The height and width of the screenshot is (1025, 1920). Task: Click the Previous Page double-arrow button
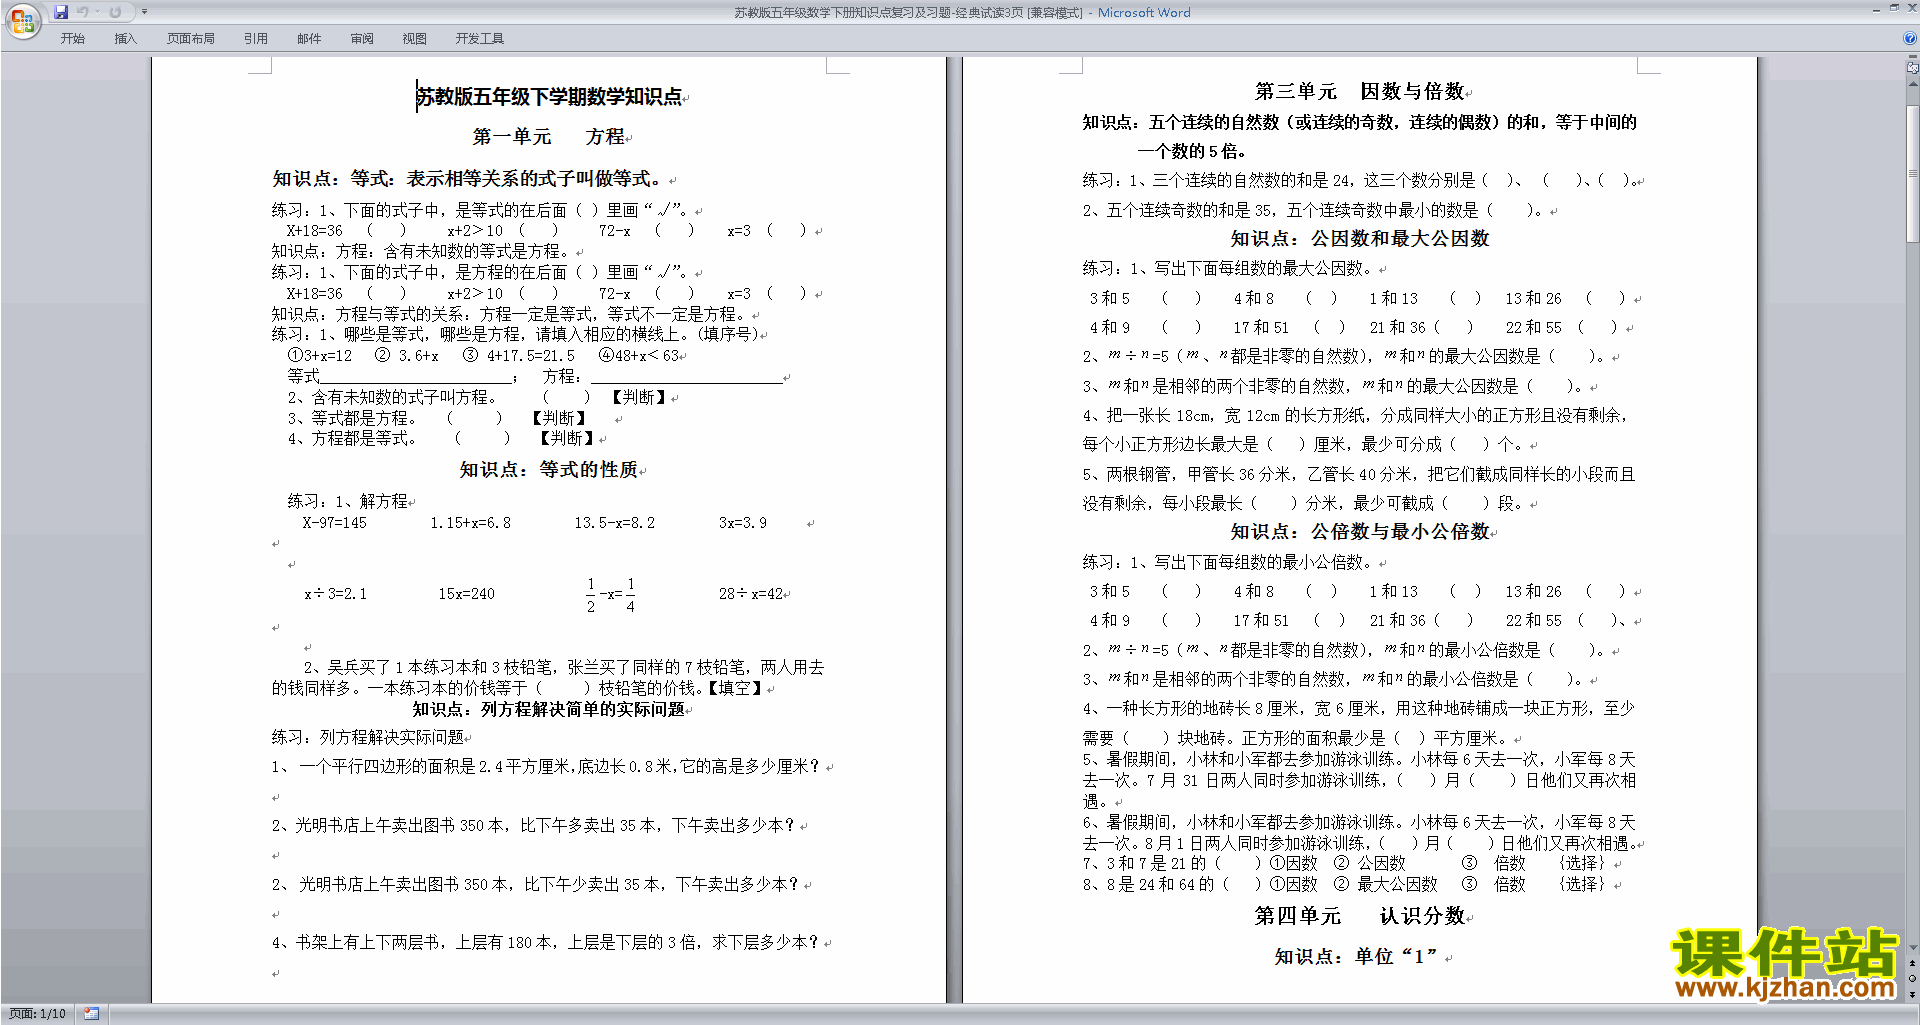pyautogui.click(x=1913, y=964)
